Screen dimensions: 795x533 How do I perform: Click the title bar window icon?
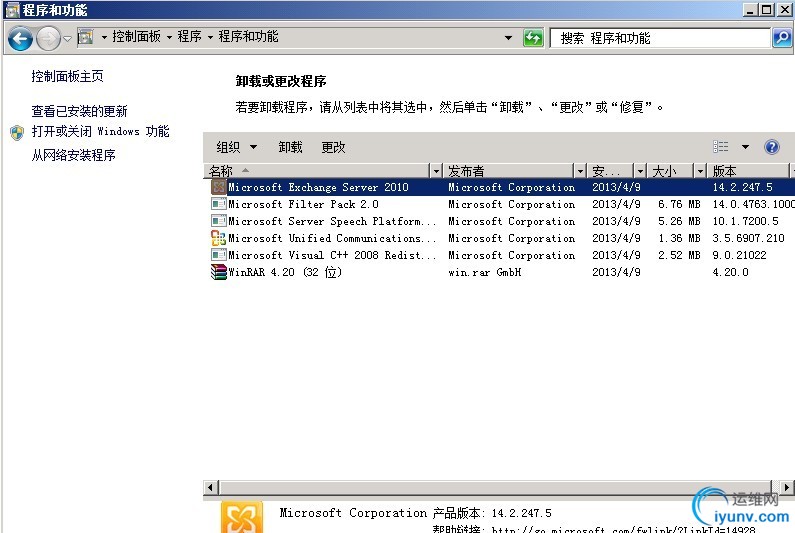12,10
